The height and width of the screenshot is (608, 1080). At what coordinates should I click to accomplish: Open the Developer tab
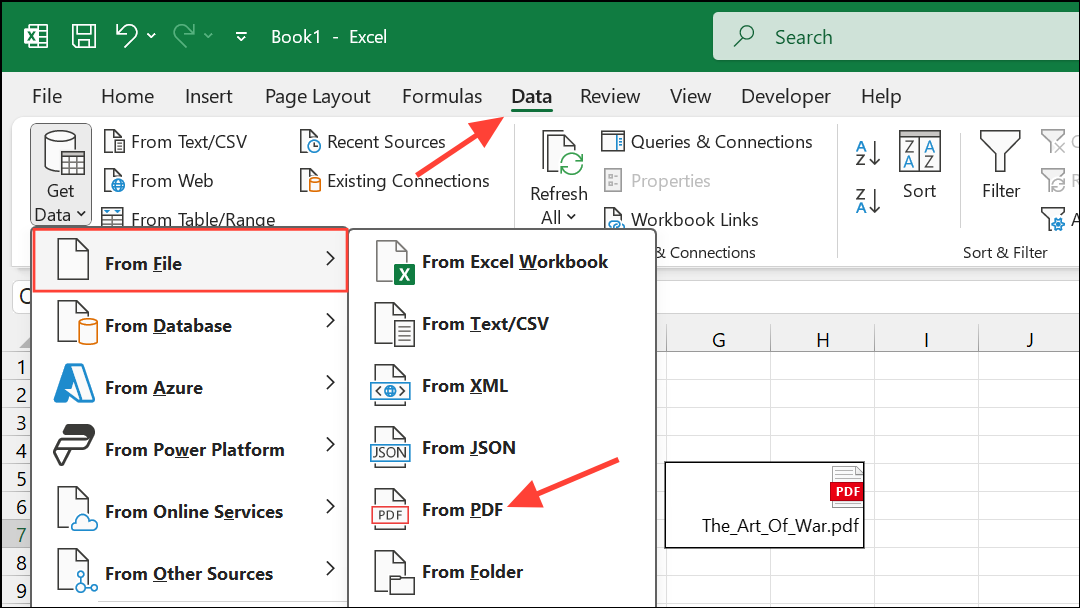click(x=786, y=96)
